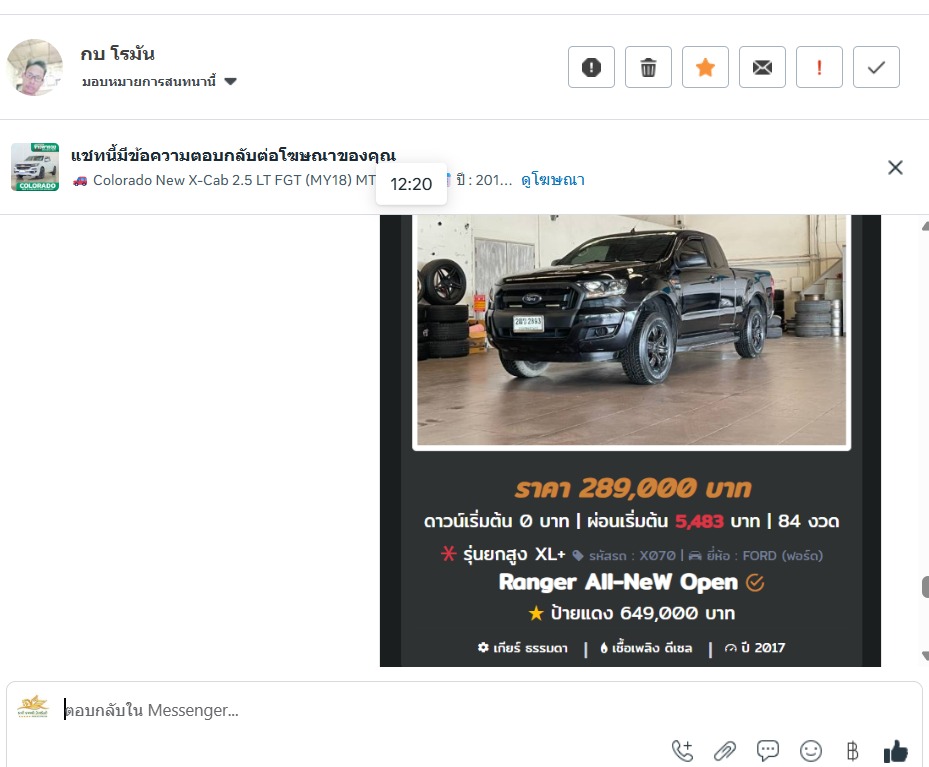Delete conversation using trash can icon

point(648,67)
